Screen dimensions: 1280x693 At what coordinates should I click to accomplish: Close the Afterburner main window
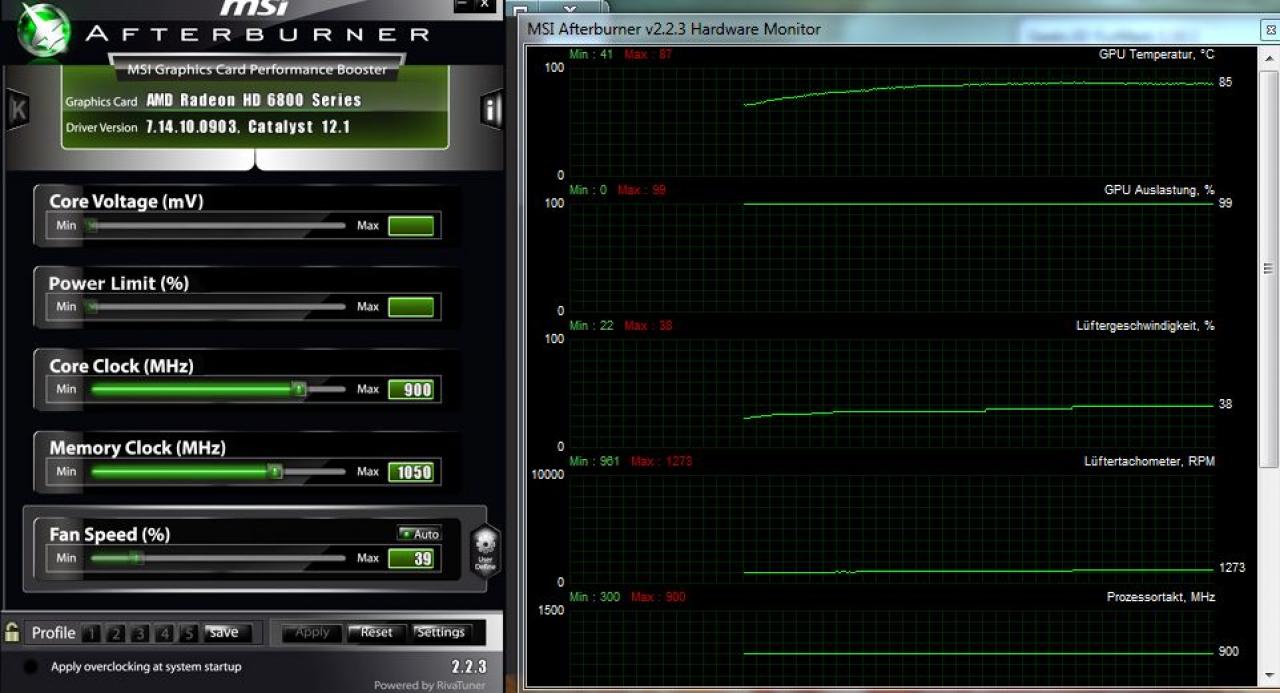click(485, 5)
